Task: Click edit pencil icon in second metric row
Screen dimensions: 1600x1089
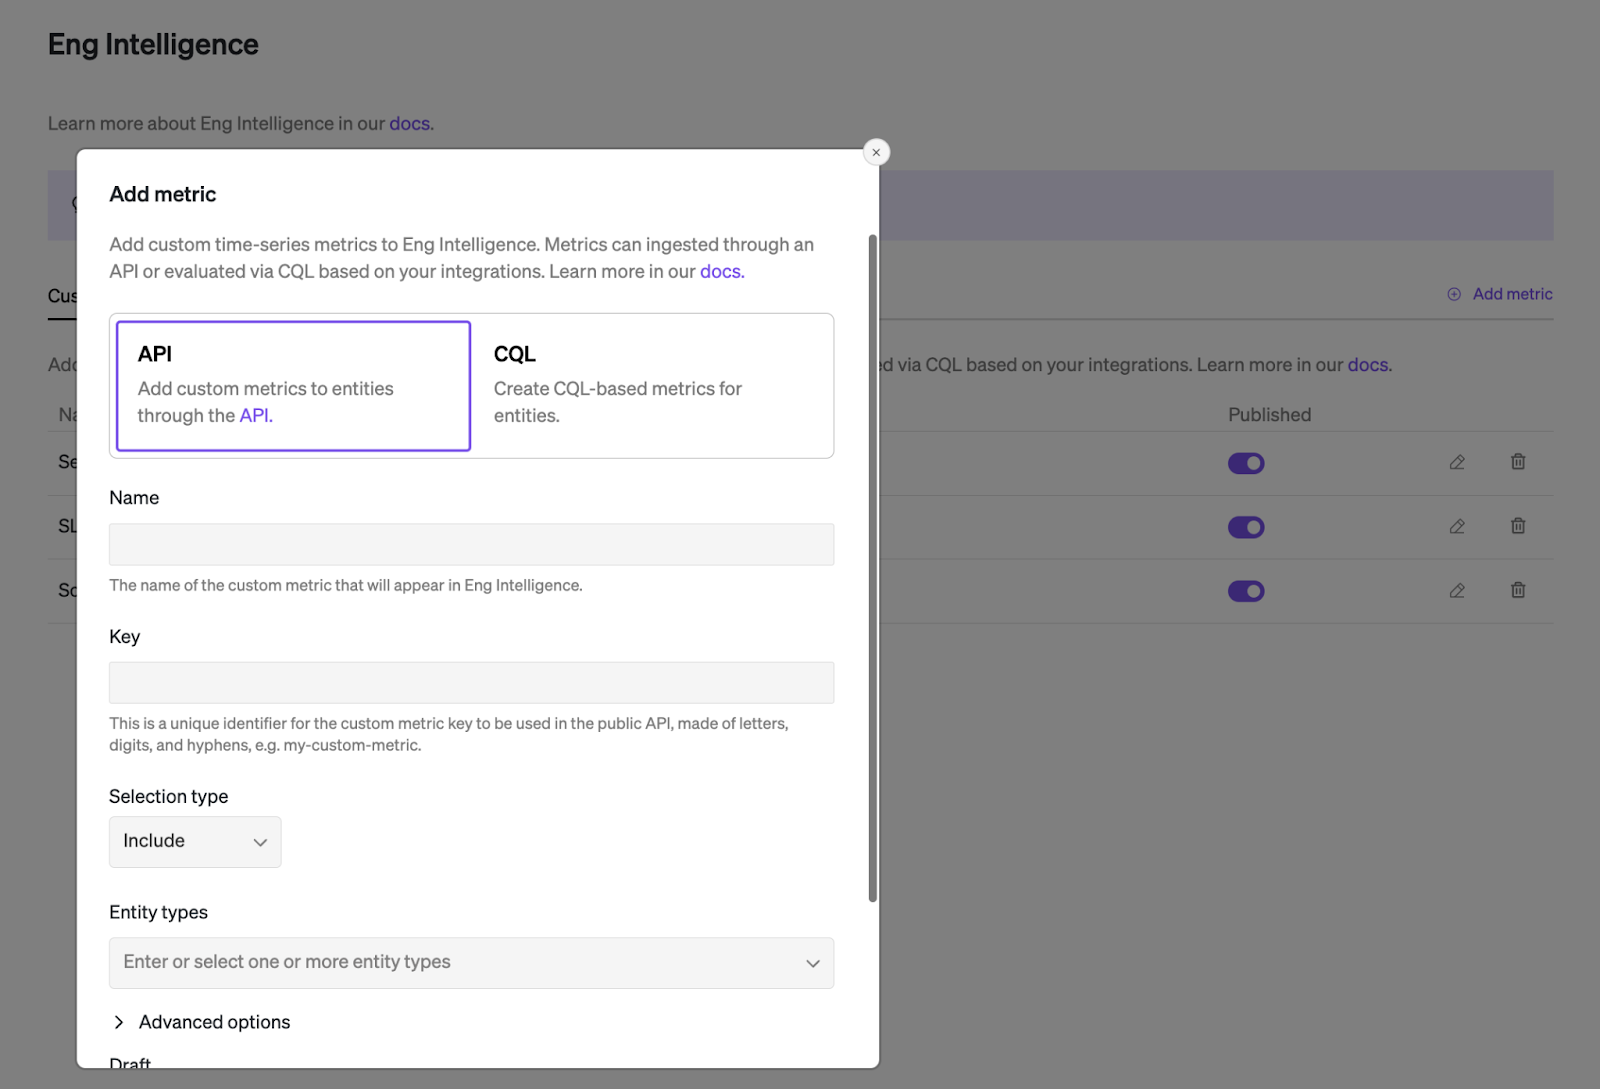Action: (x=1457, y=526)
